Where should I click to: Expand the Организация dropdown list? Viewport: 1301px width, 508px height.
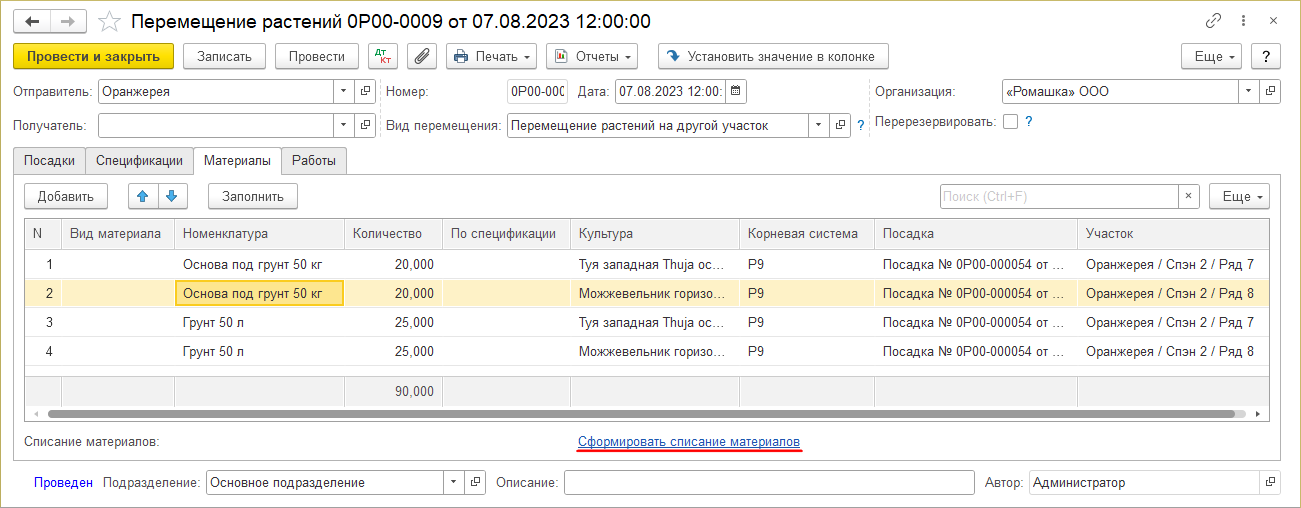(x=1248, y=92)
